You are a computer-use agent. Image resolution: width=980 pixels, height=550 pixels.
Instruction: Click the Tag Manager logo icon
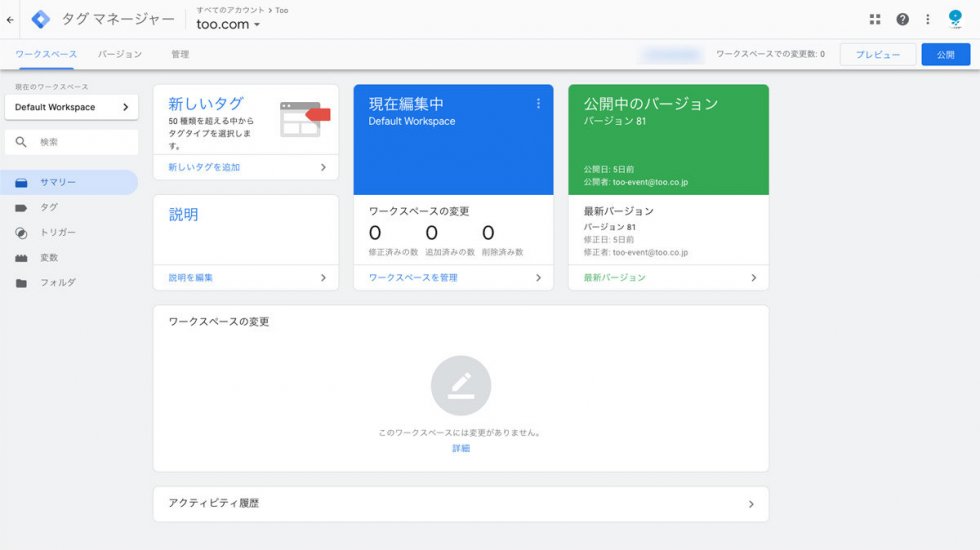(x=40, y=19)
